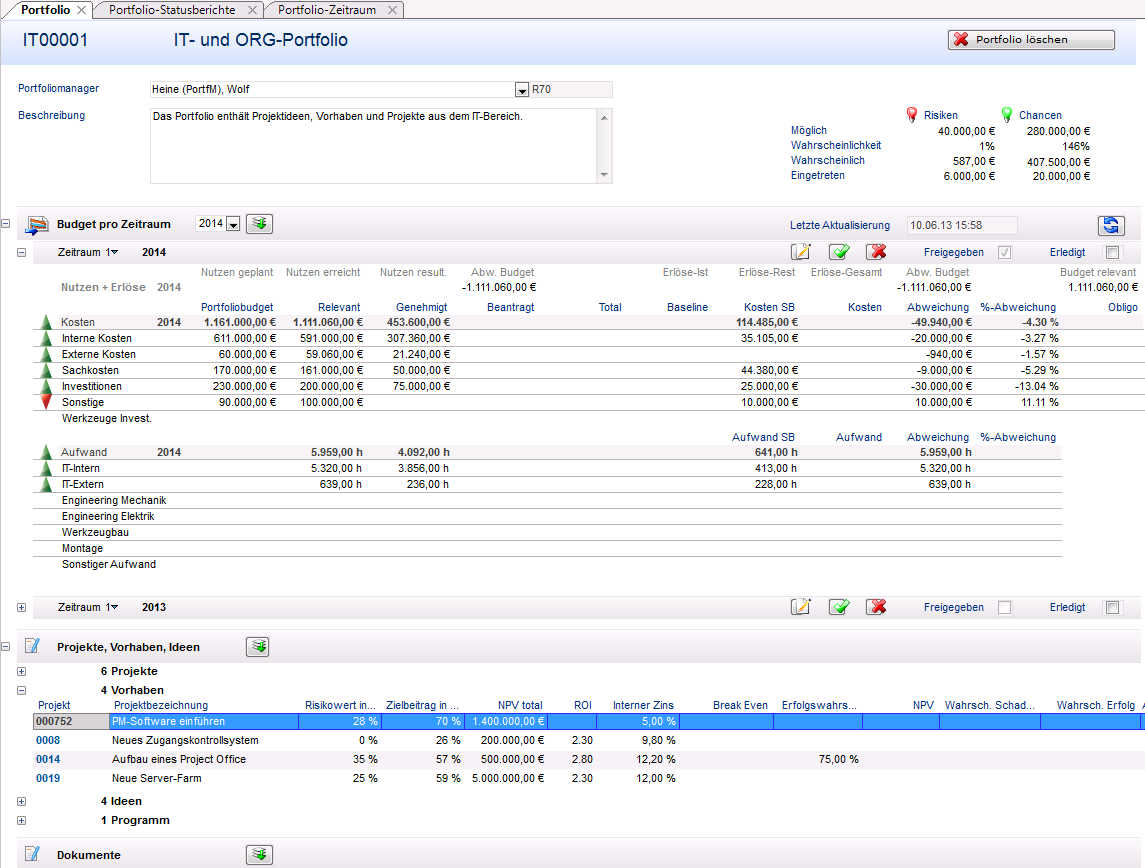The height and width of the screenshot is (868, 1145).
Task: Enable Erledigt checkbox for Zeitraum 2014
Action: click(1112, 253)
